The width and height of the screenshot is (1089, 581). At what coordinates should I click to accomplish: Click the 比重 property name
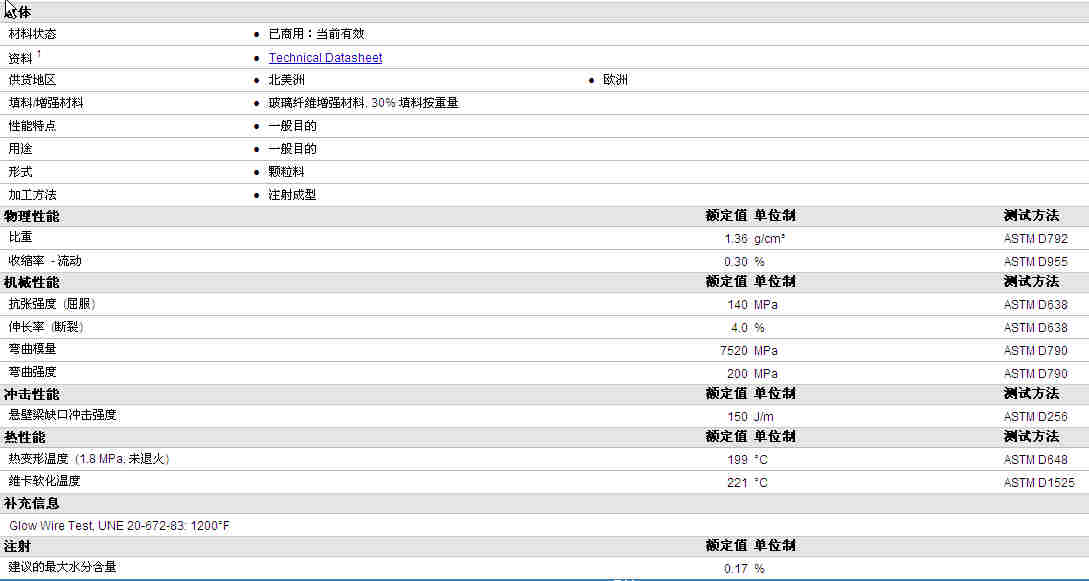pos(20,237)
